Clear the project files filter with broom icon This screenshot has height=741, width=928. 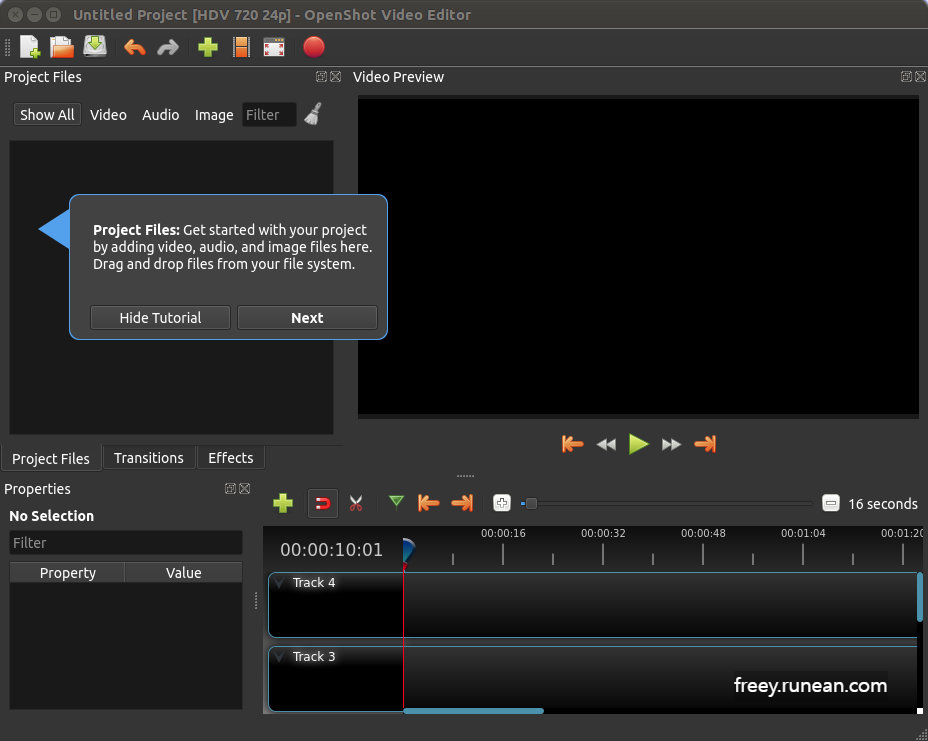point(314,114)
